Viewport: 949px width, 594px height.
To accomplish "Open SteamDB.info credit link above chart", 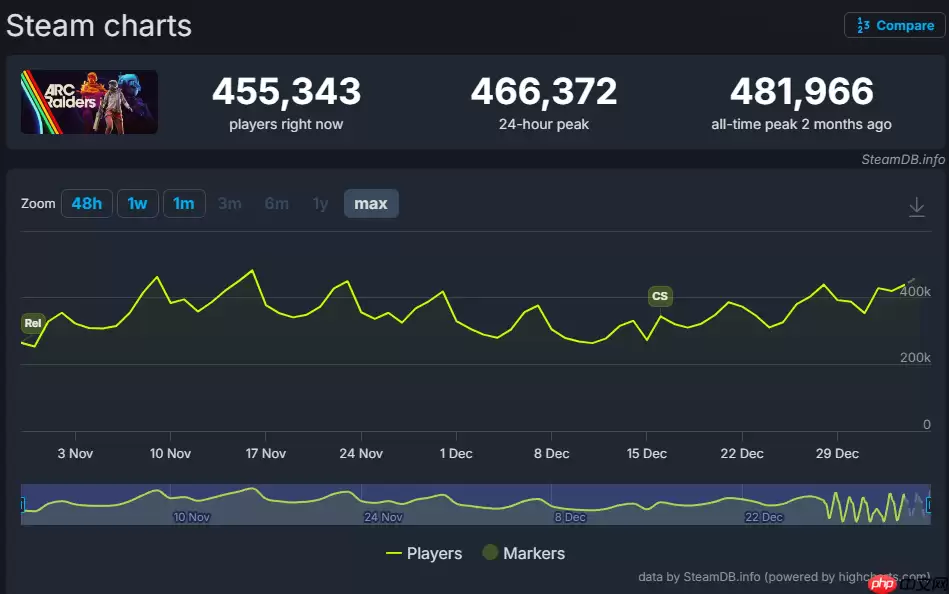I will tap(902, 159).
